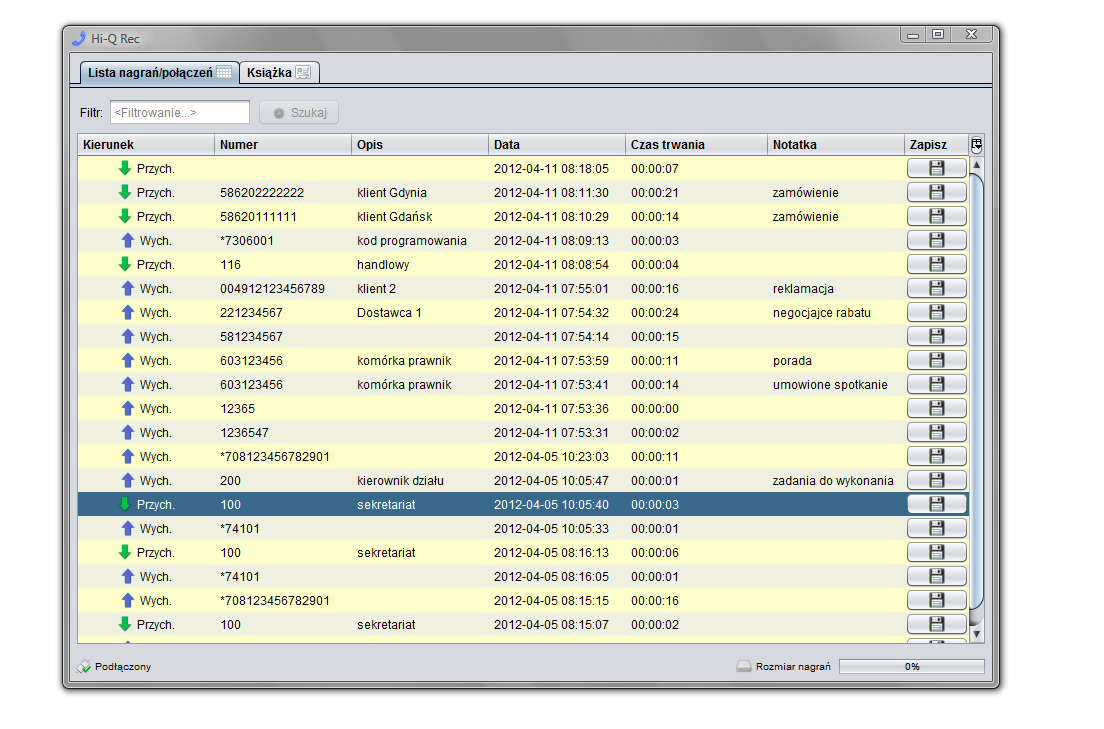Sort by Data column header
The height and width of the screenshot is (729, 1104).
click(556, 144)
